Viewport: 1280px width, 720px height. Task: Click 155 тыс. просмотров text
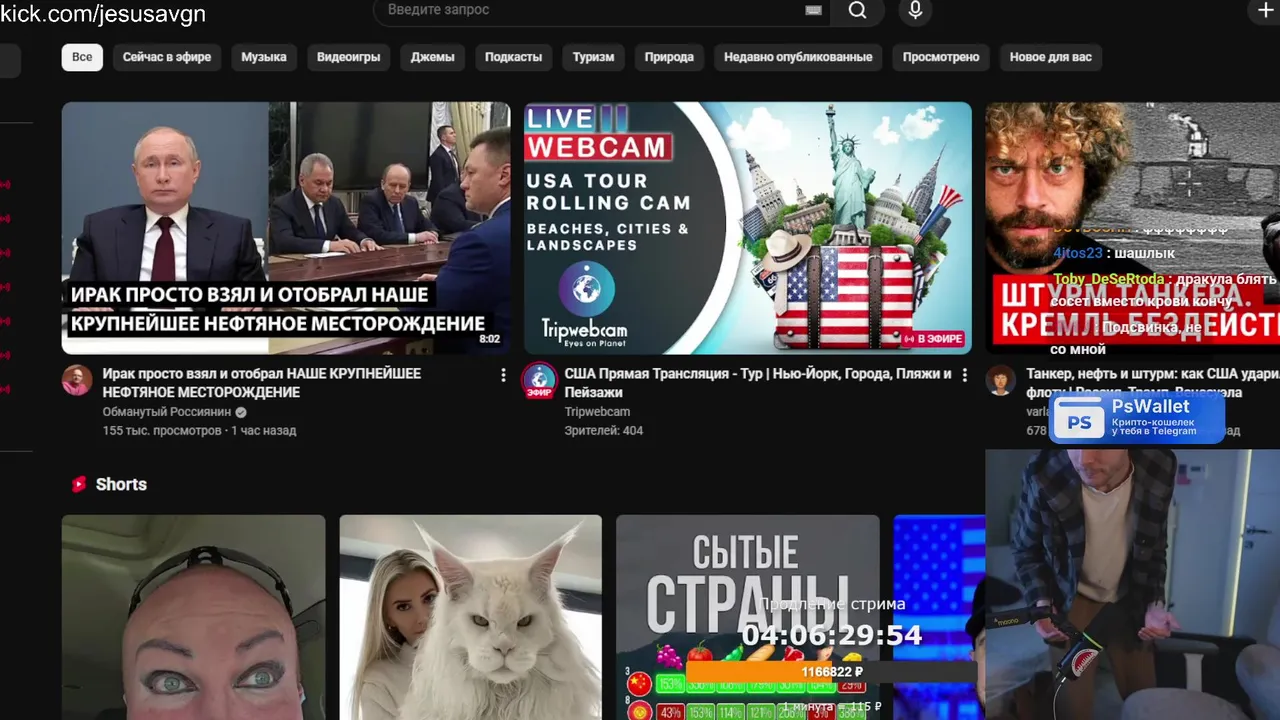[x=162, y=431]
